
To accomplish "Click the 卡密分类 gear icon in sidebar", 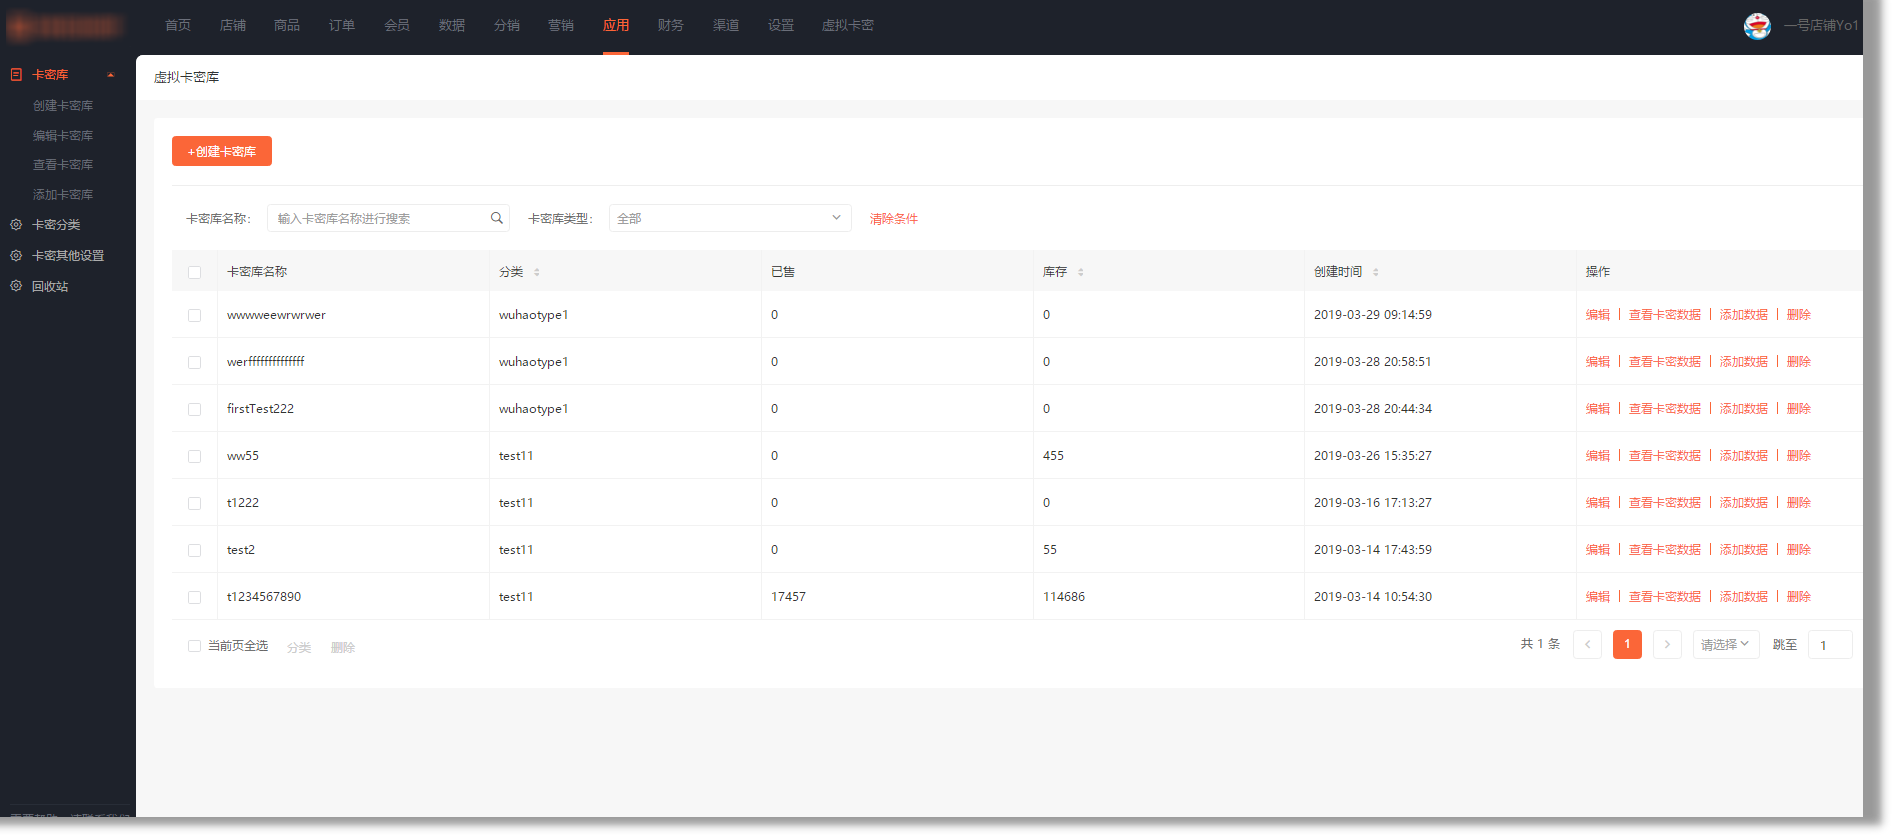I will 16,225.
